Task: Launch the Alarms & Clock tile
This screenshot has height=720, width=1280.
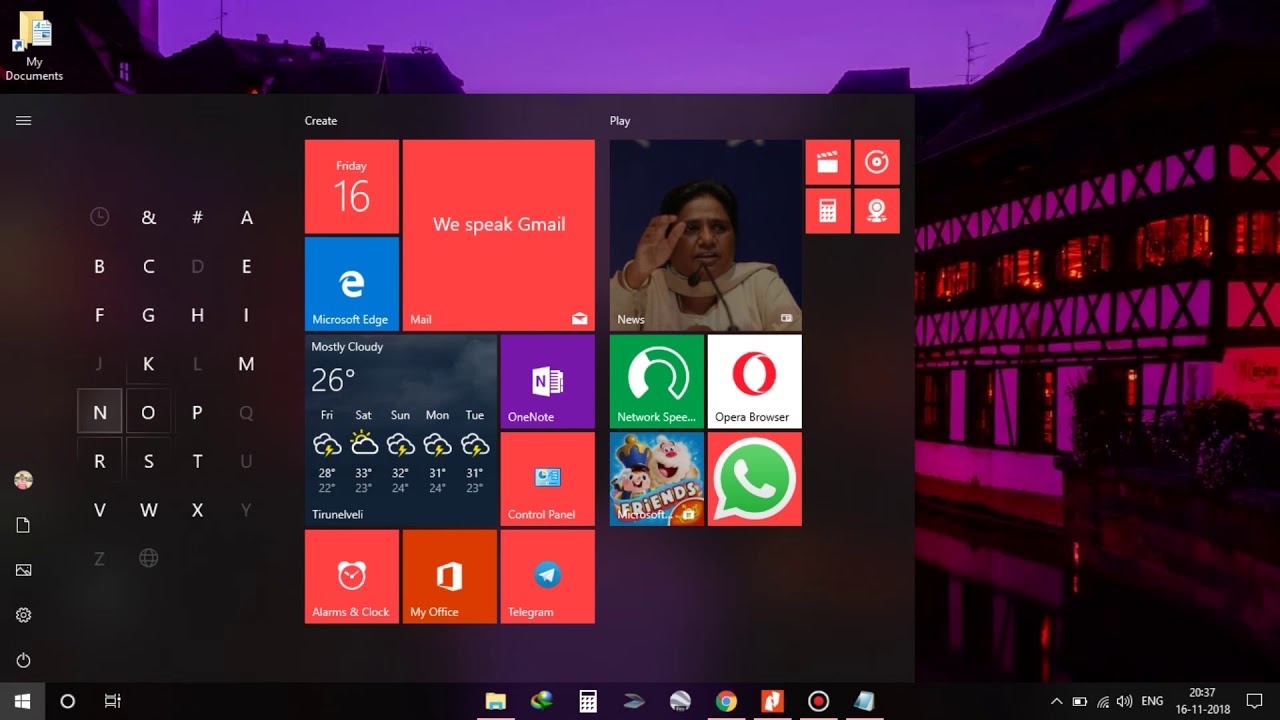Action: pos(352,577)
